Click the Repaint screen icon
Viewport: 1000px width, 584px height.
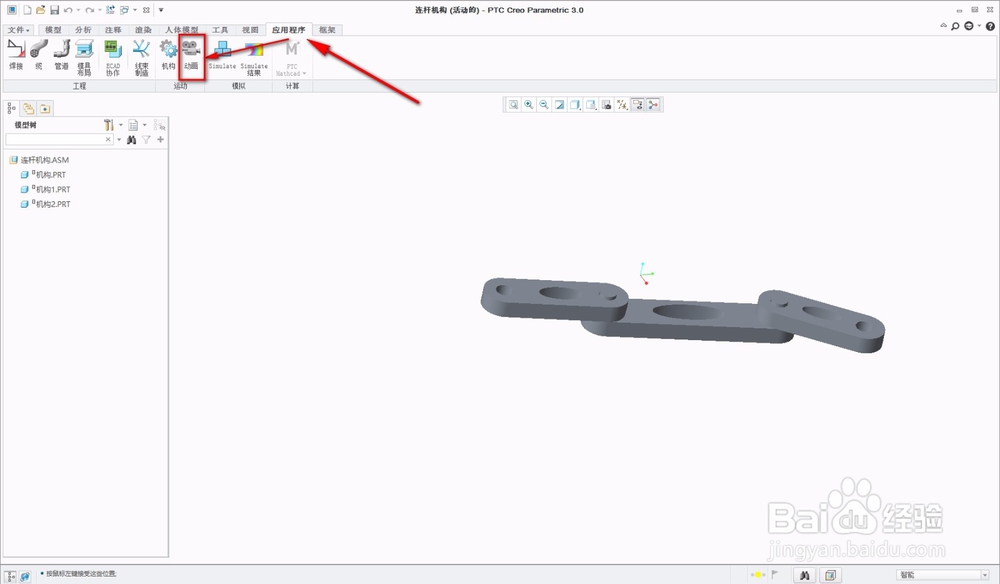click(559, 105)
